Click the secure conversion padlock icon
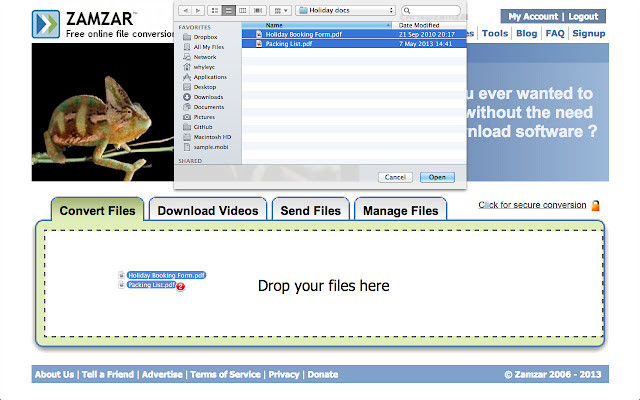The height and width of the screenshot is (400, 640). (595, 205)
